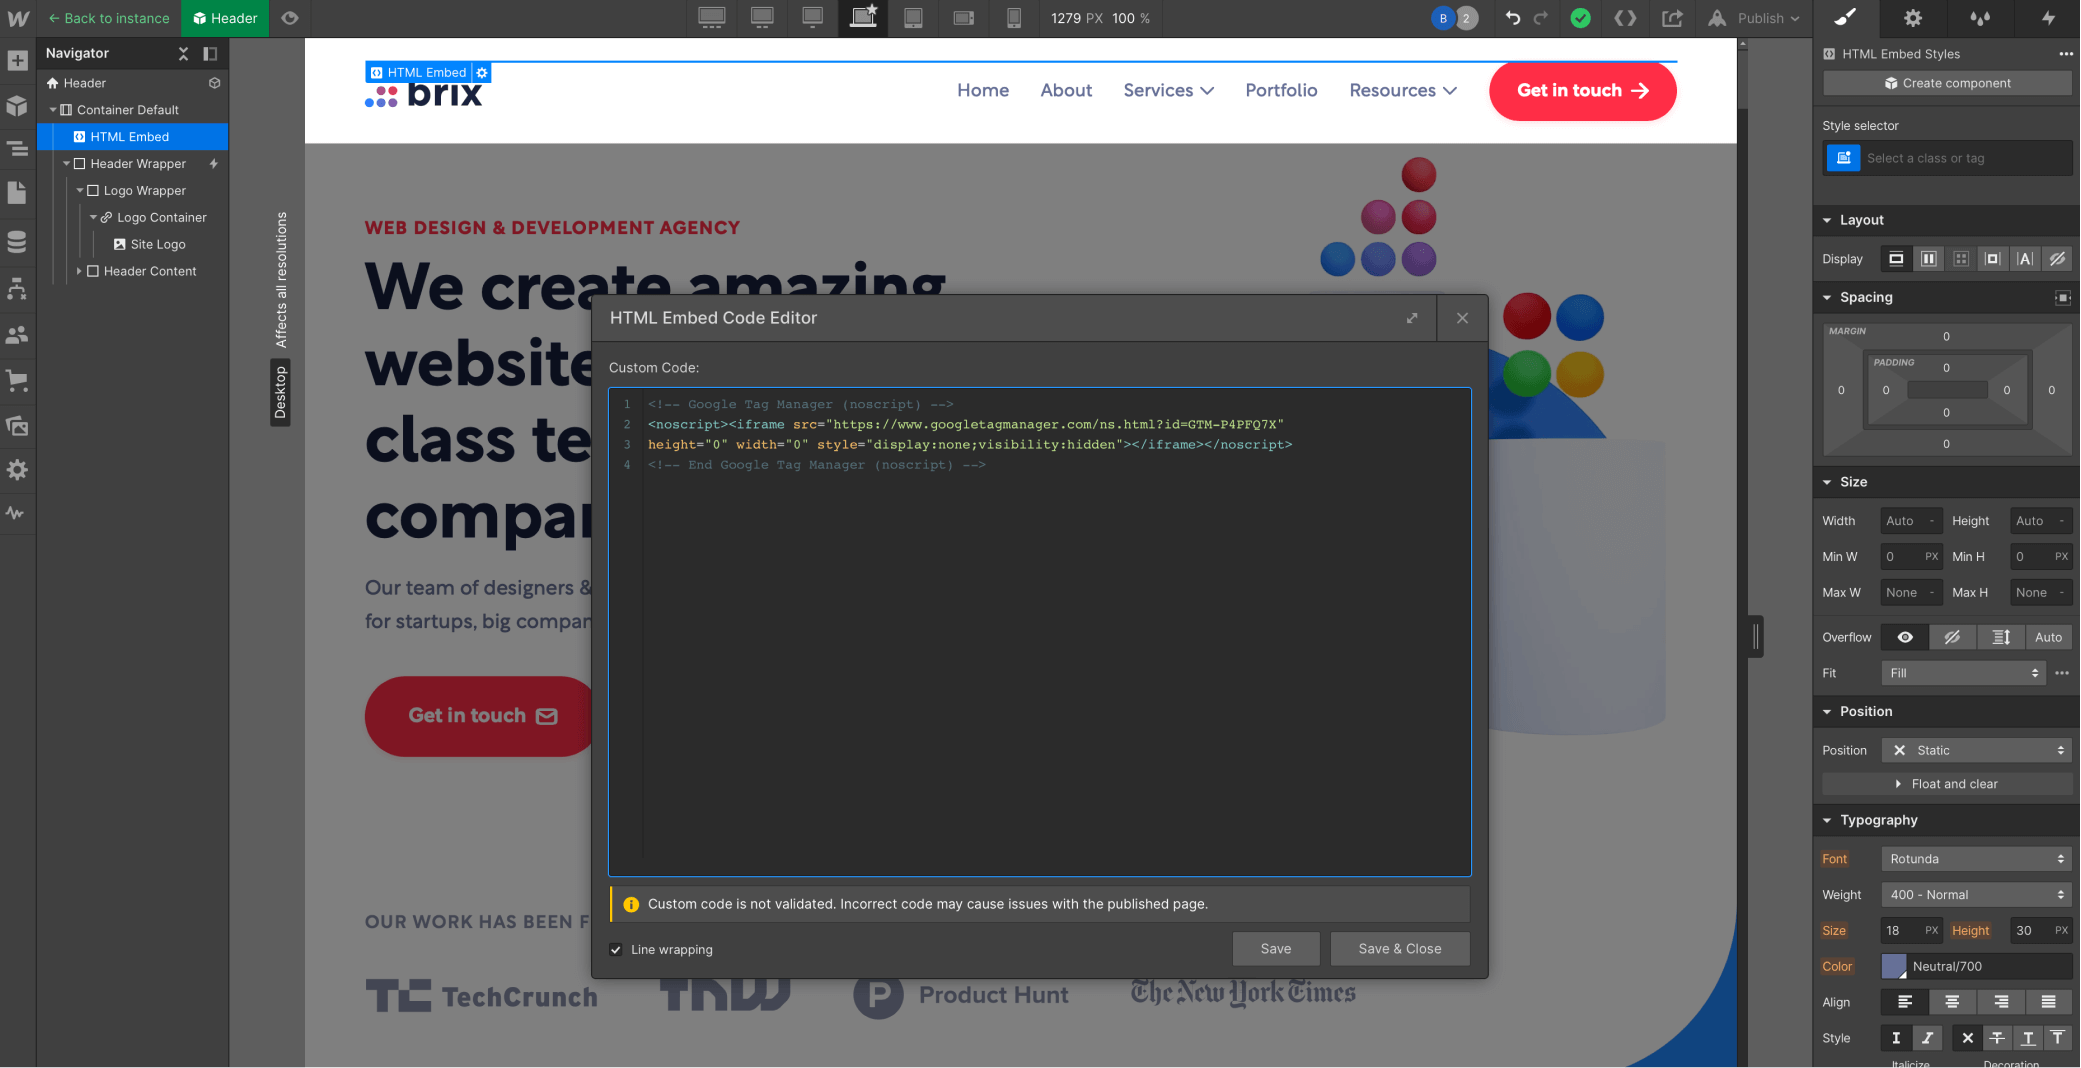Open the Font dropdown in Typography
The height and width of the screenshot is (1068, 2081).
[x=1975, y=858]
